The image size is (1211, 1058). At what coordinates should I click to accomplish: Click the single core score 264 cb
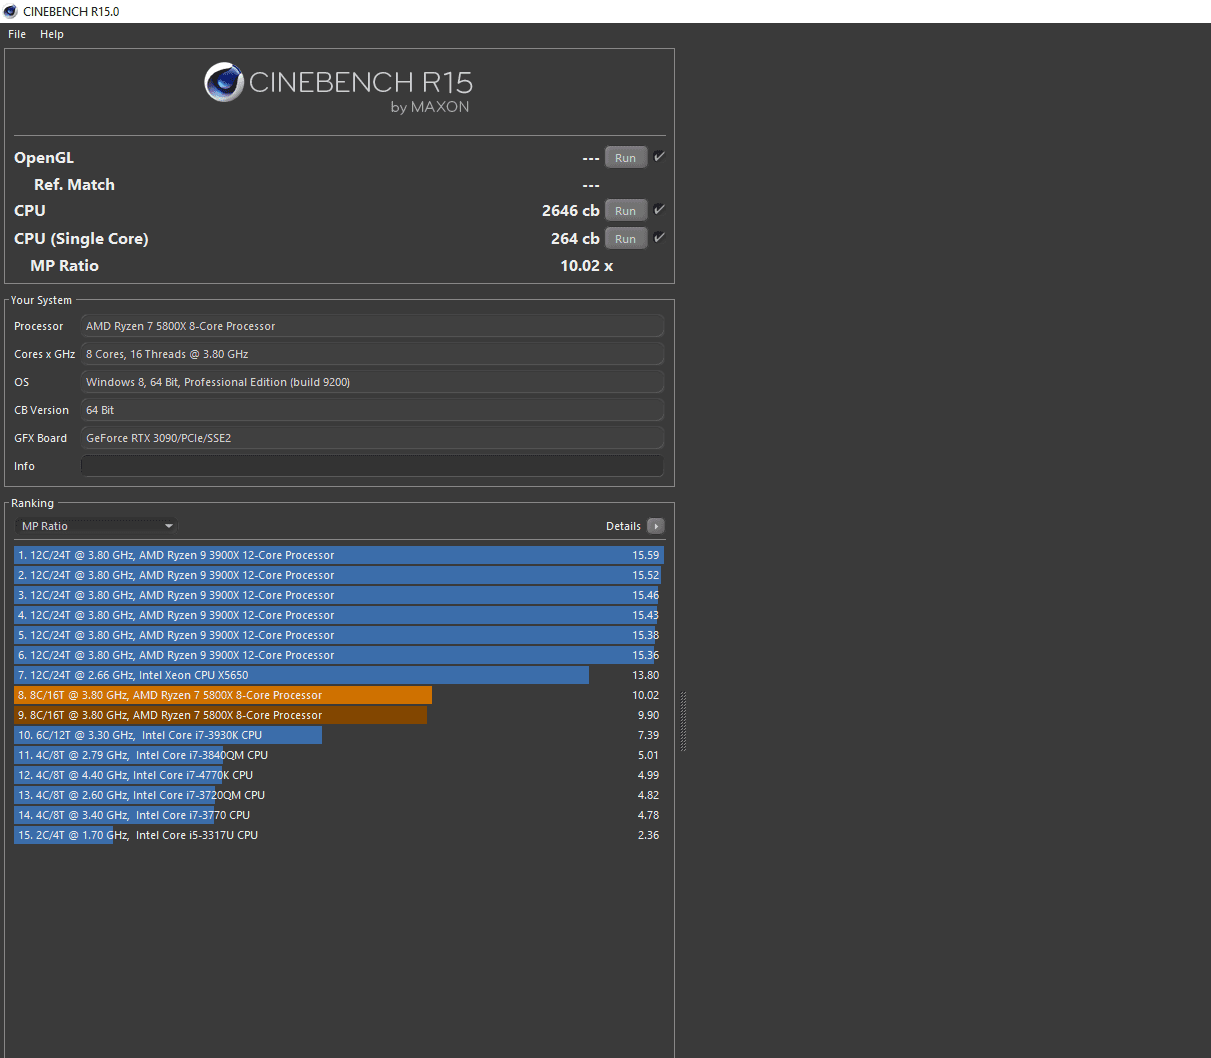[x=575, y=239]
